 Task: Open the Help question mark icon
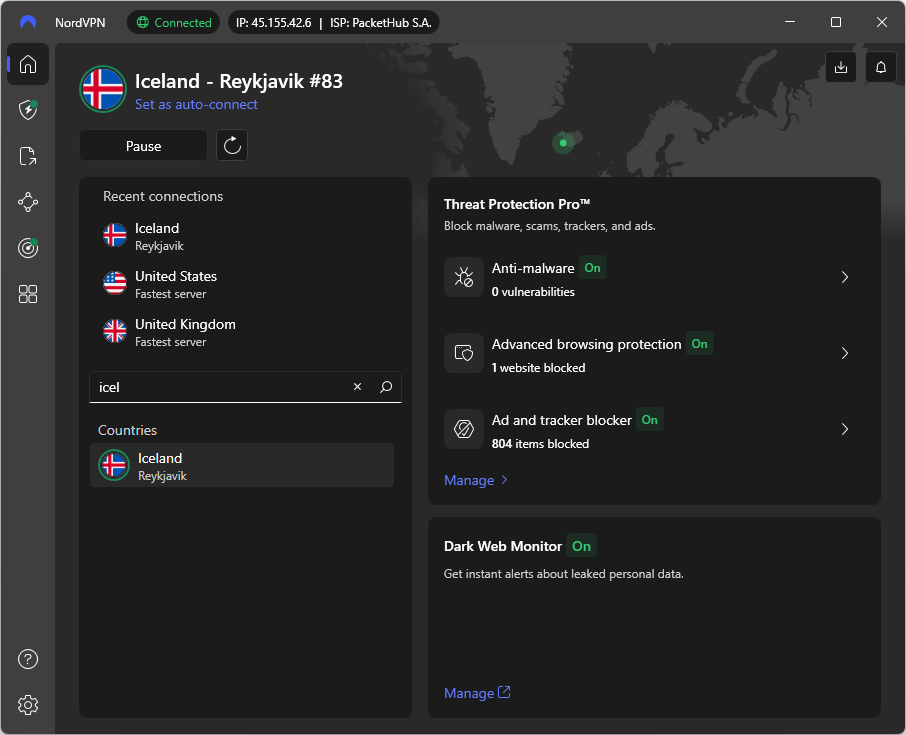[x=28, y=659]
